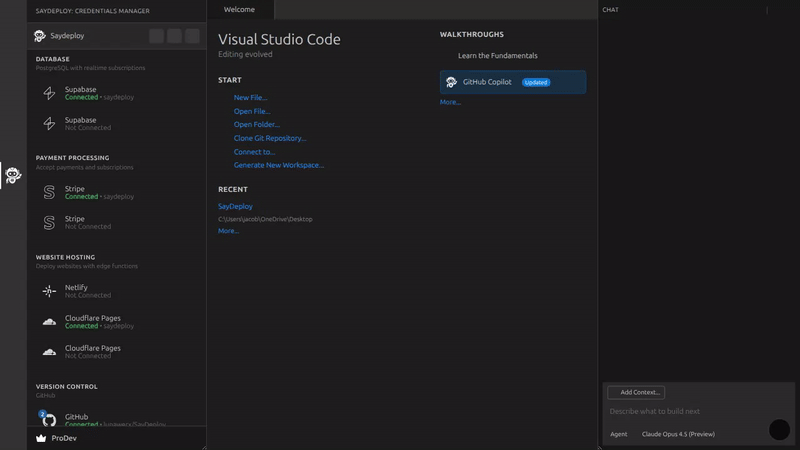Open the connected Stripe S icon

[x=49, y=192]
